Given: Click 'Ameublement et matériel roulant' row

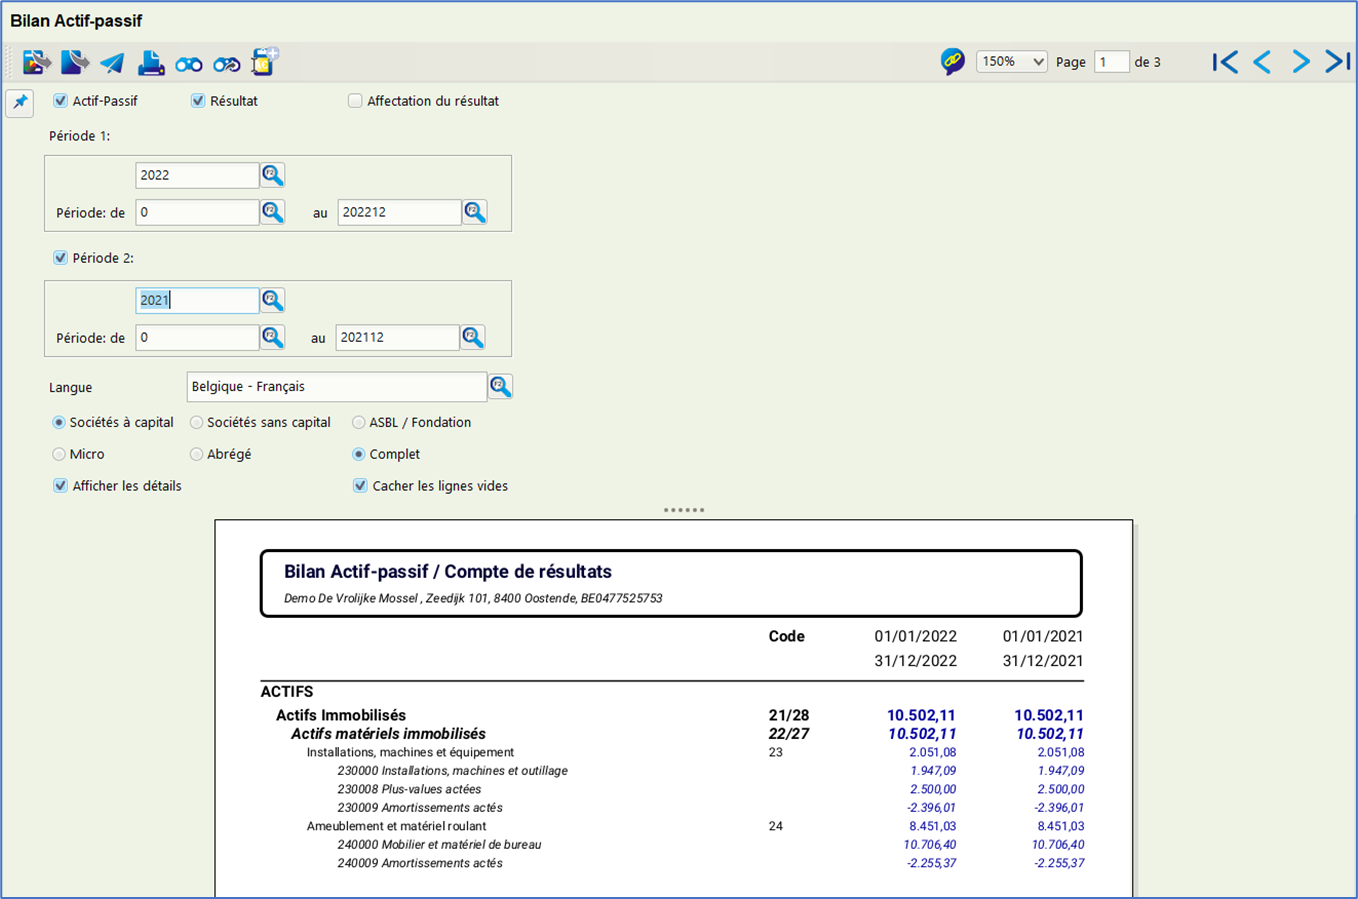Looking at the screenshot, I should tap(396, 826).
